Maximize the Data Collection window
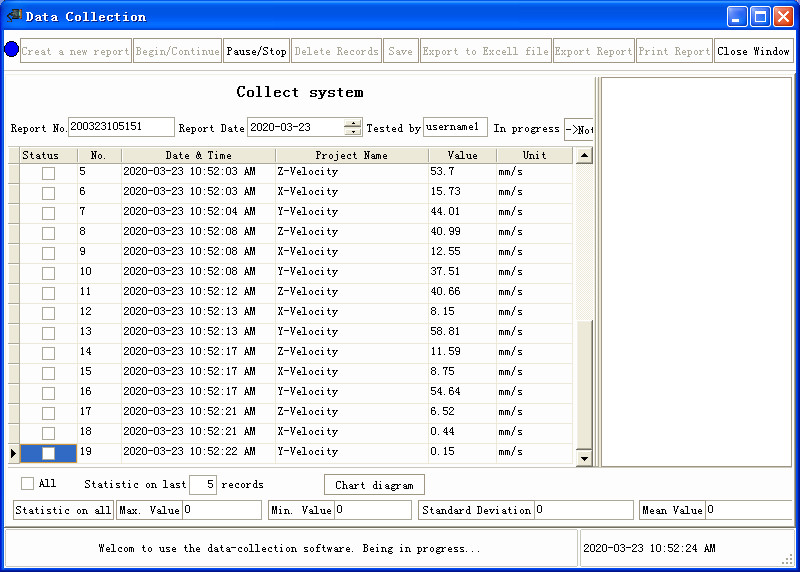This screenshot has height=572, width=800. coord(760,17)
